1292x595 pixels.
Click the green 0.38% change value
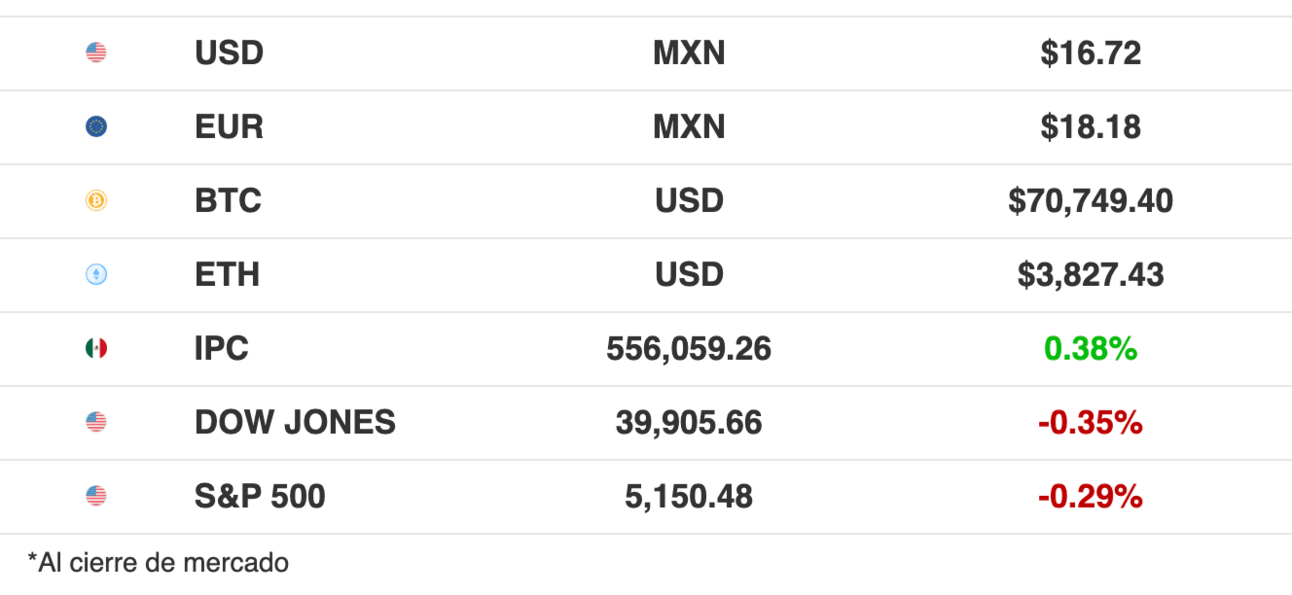pos(1090,349)
